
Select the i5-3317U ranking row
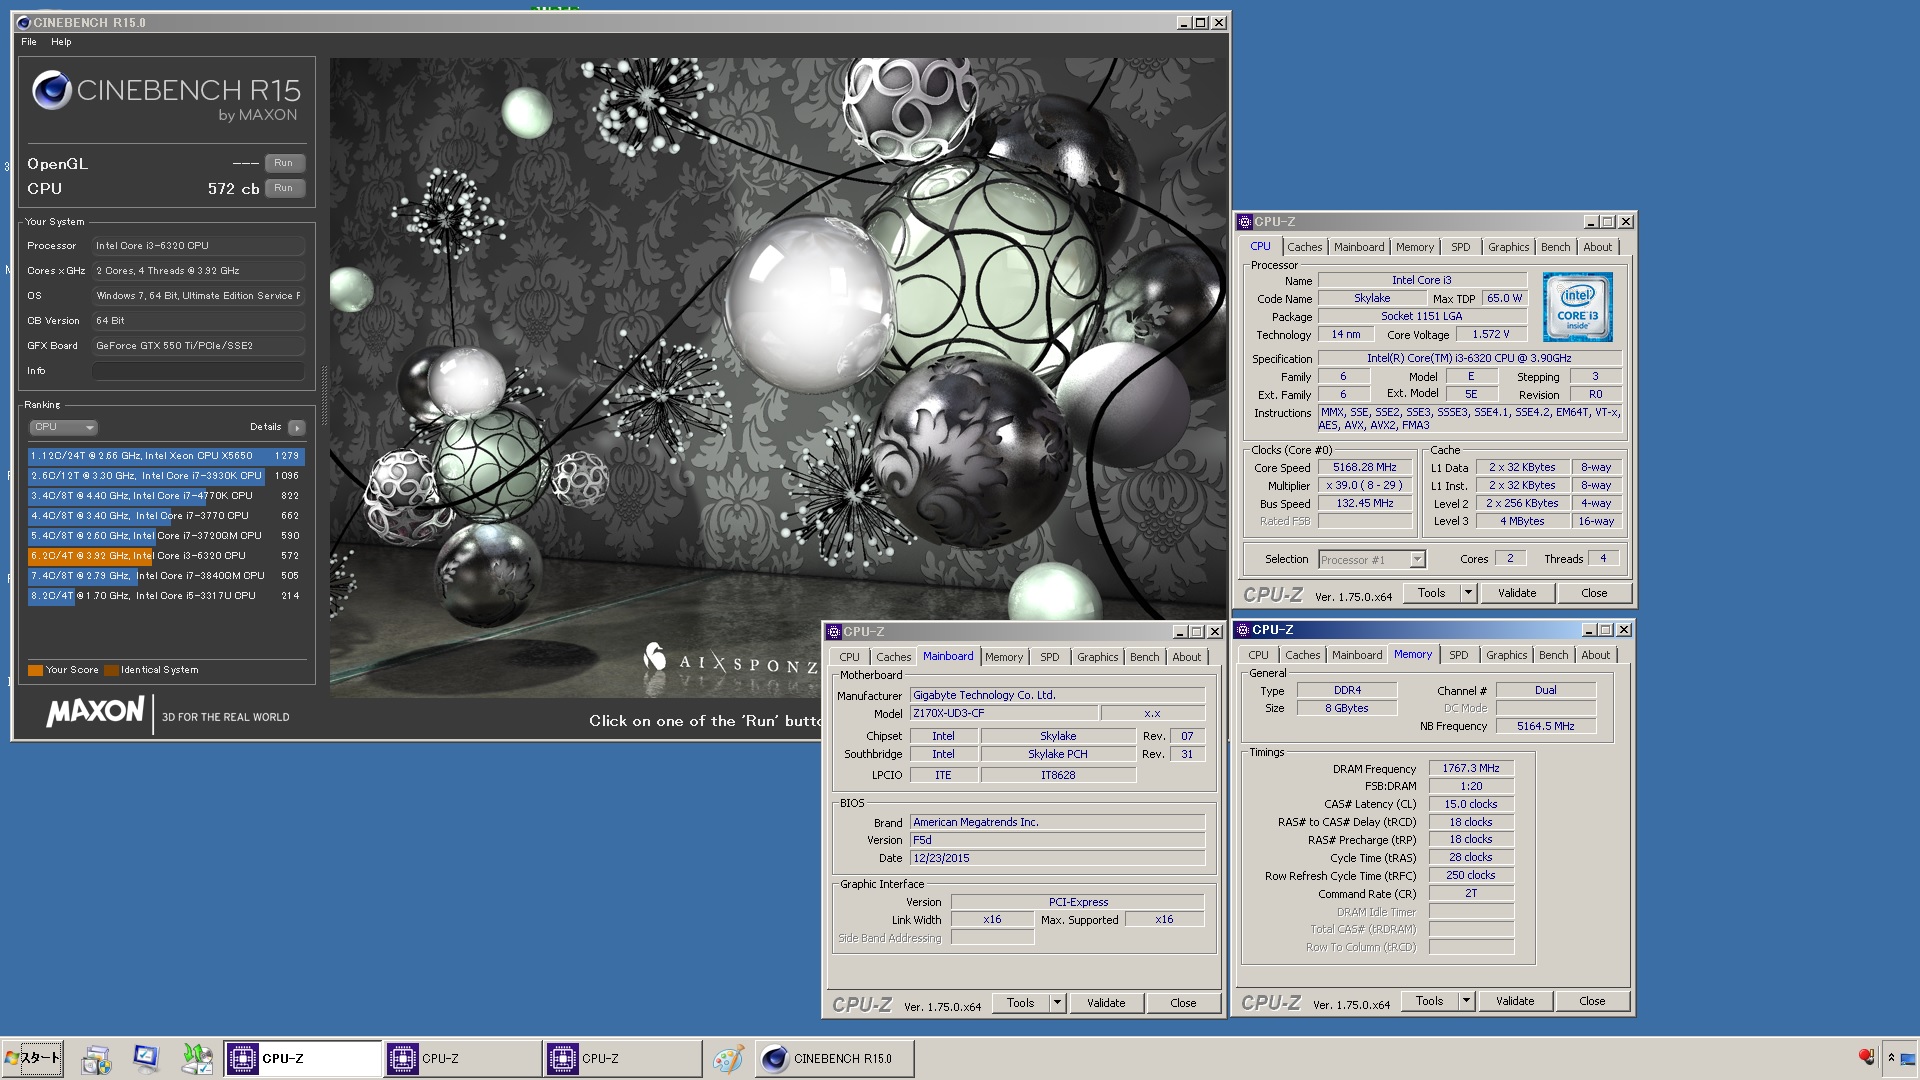(165, 596)
